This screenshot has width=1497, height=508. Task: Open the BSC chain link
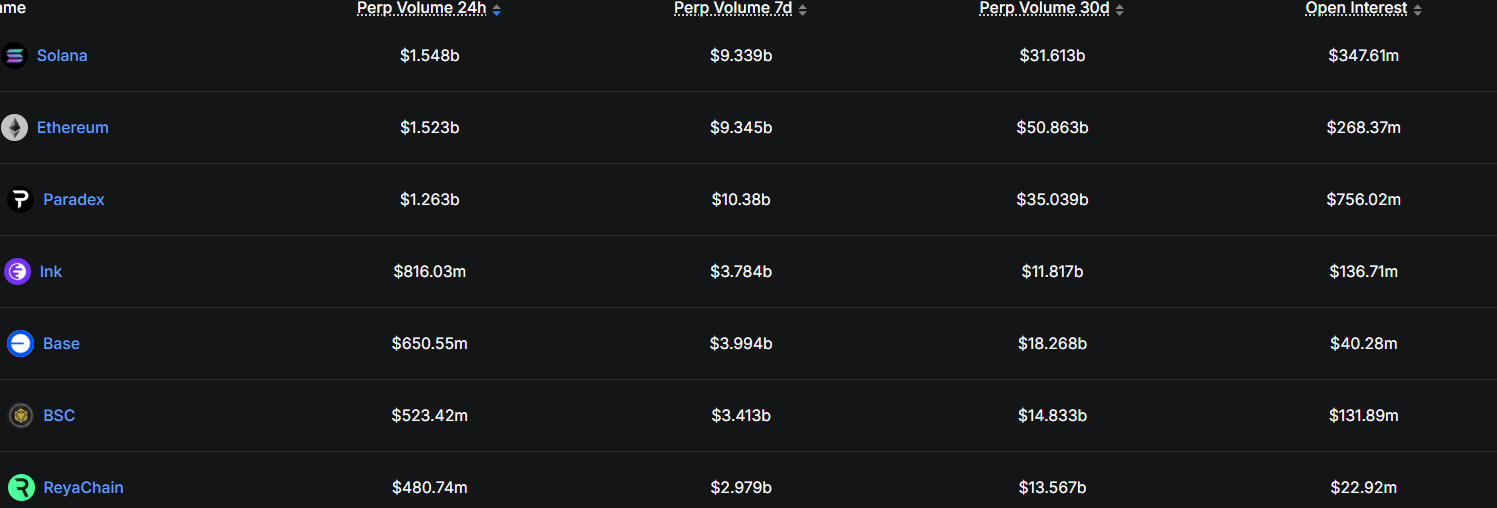coord(59,416)
